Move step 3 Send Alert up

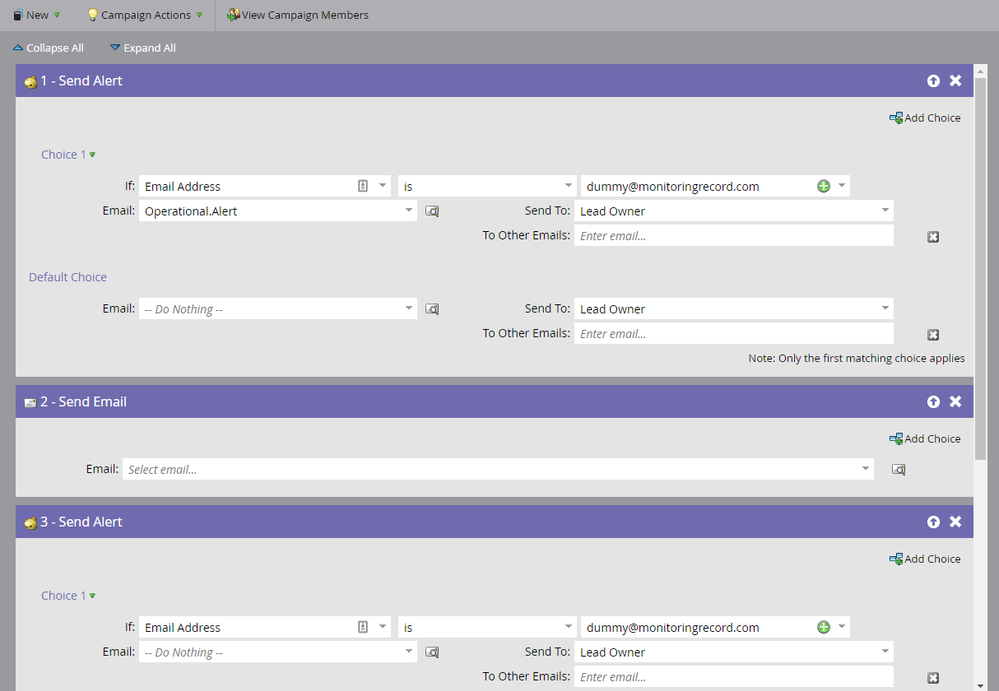pos(933,522)
